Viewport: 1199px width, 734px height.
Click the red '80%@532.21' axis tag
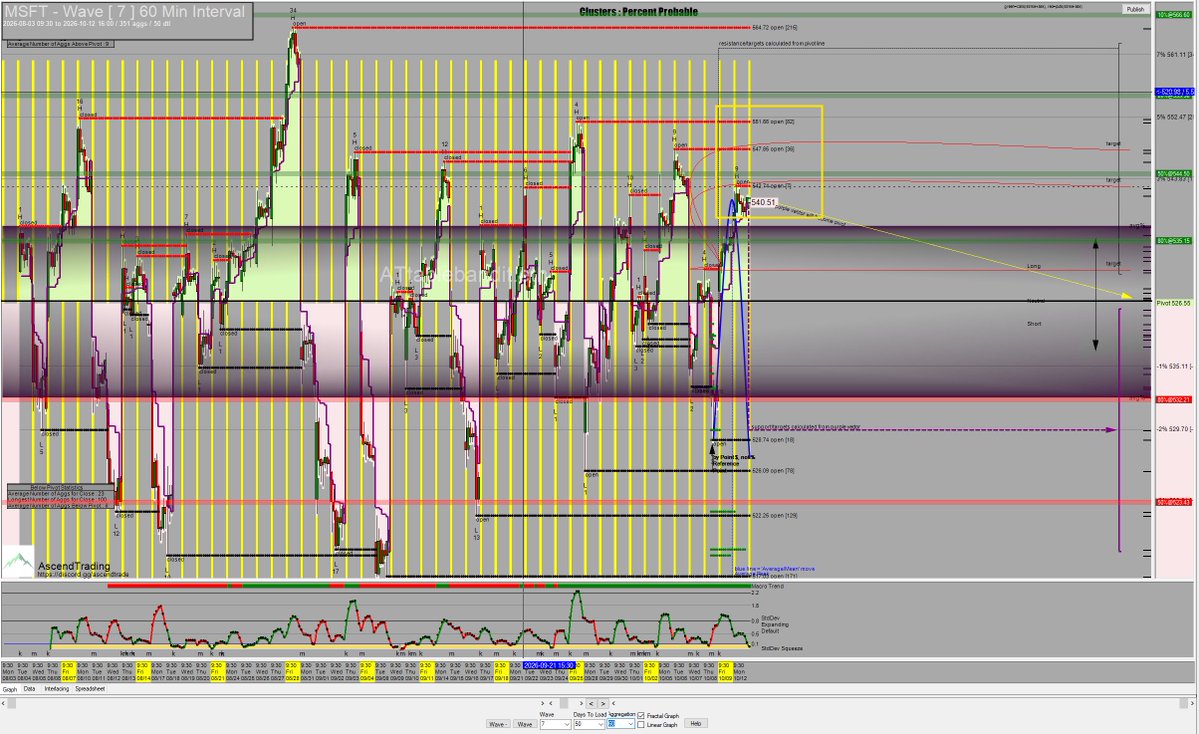tap(1174, 400)
